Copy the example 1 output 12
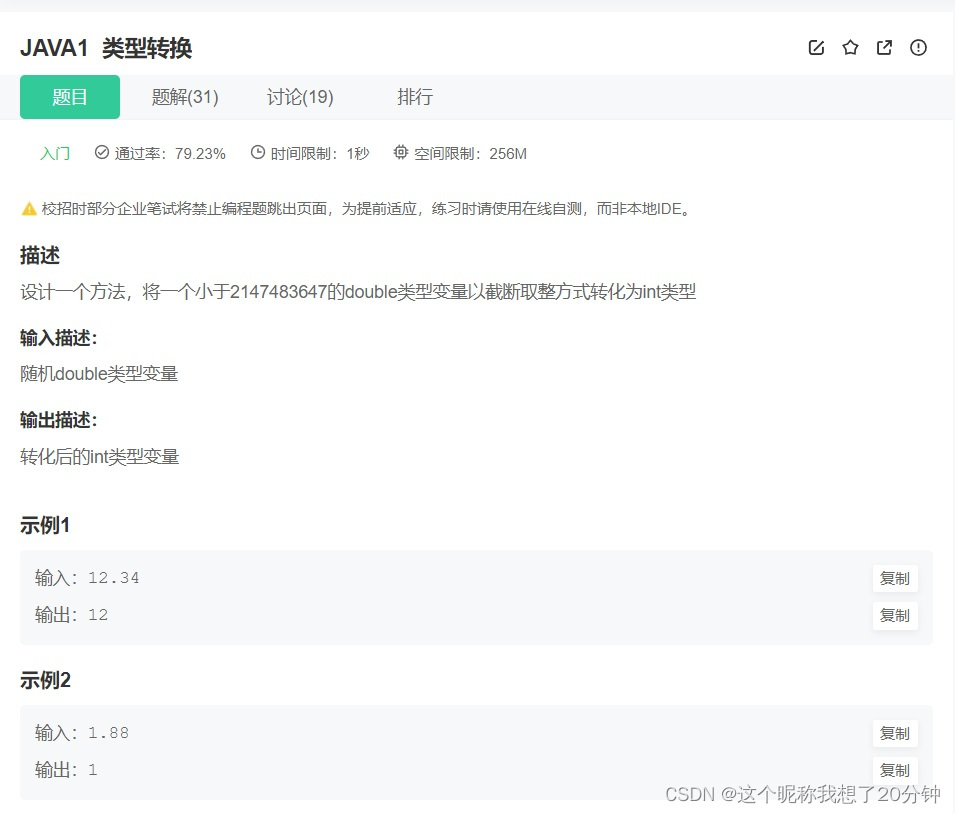The height and width of the screenshot is (813, 955). [x=895, y=616]
